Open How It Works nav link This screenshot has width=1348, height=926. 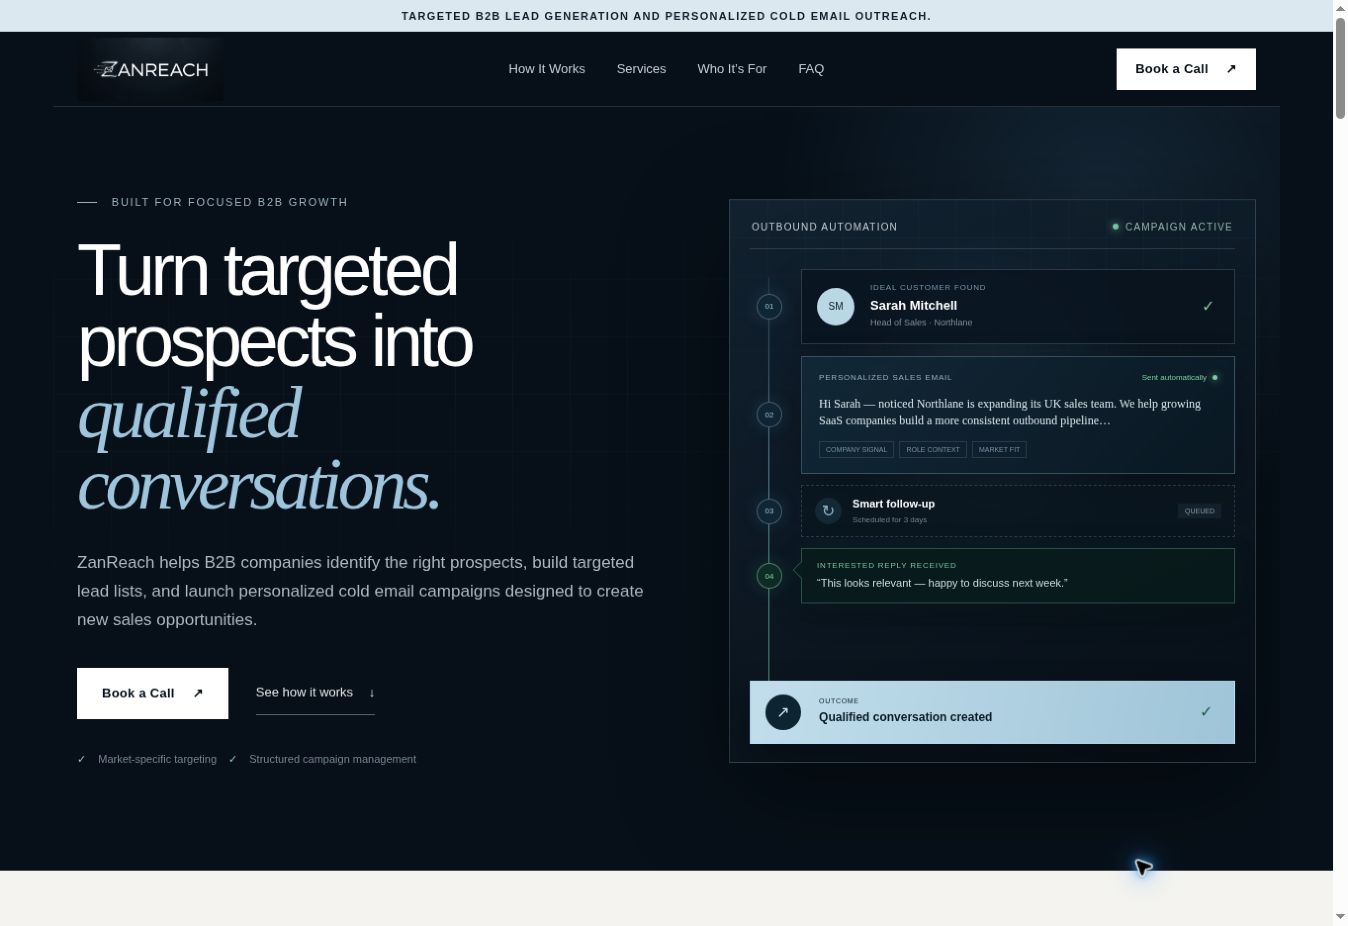pyautogui.click(x=547, y=69)
